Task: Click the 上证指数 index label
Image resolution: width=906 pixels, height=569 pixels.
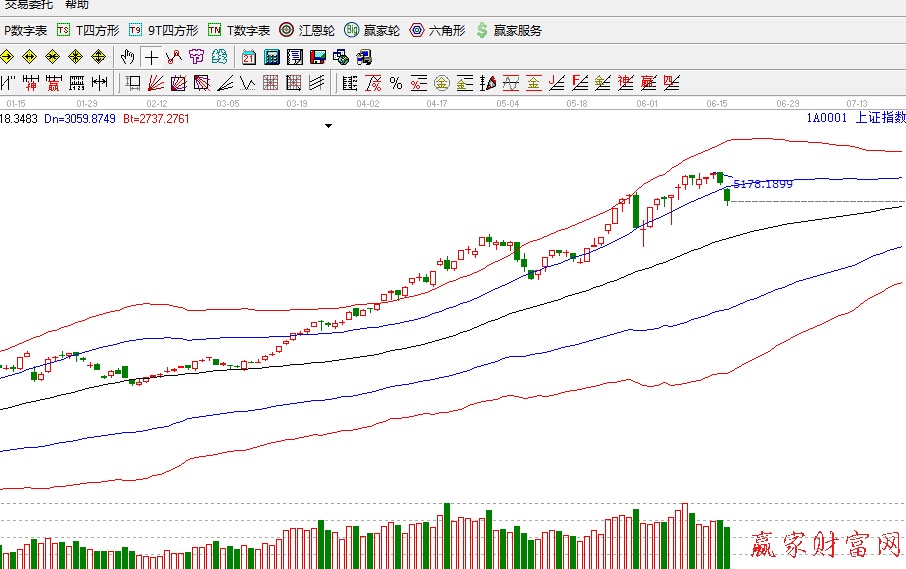Action: 880,118
